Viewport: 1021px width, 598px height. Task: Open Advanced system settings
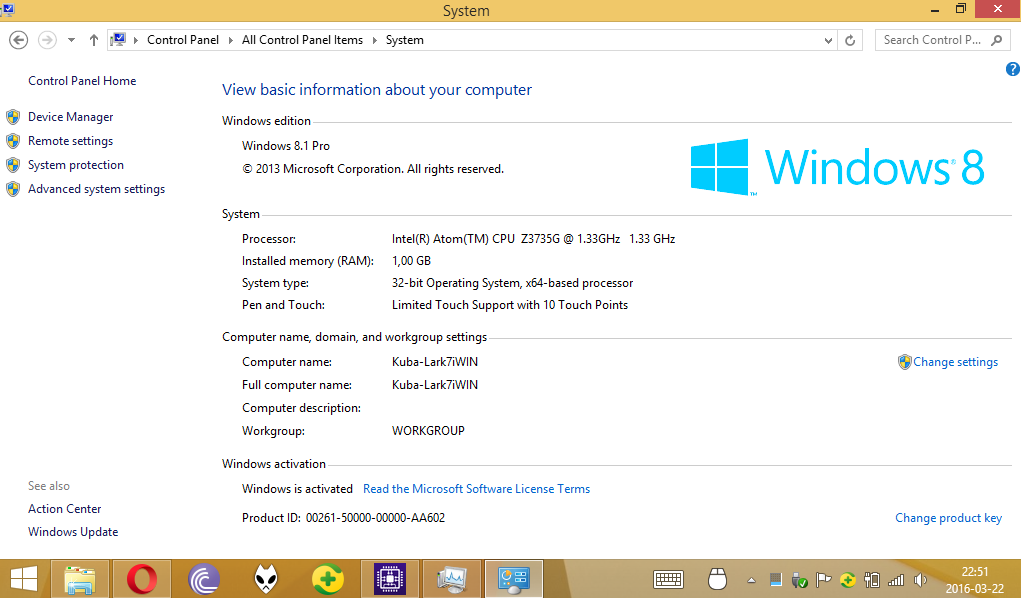(x=96, y=190)
